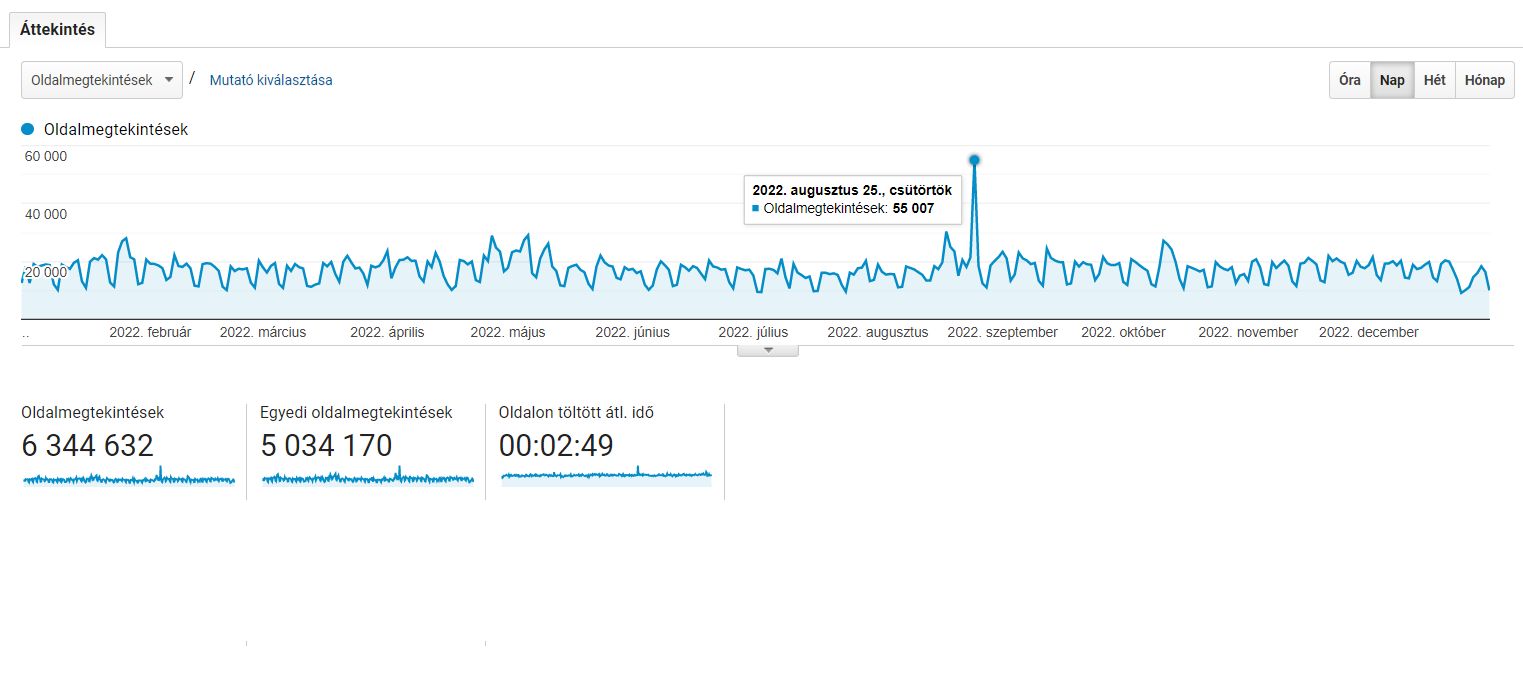Set chart granularity to Hónap

(x=1484, y=80)
